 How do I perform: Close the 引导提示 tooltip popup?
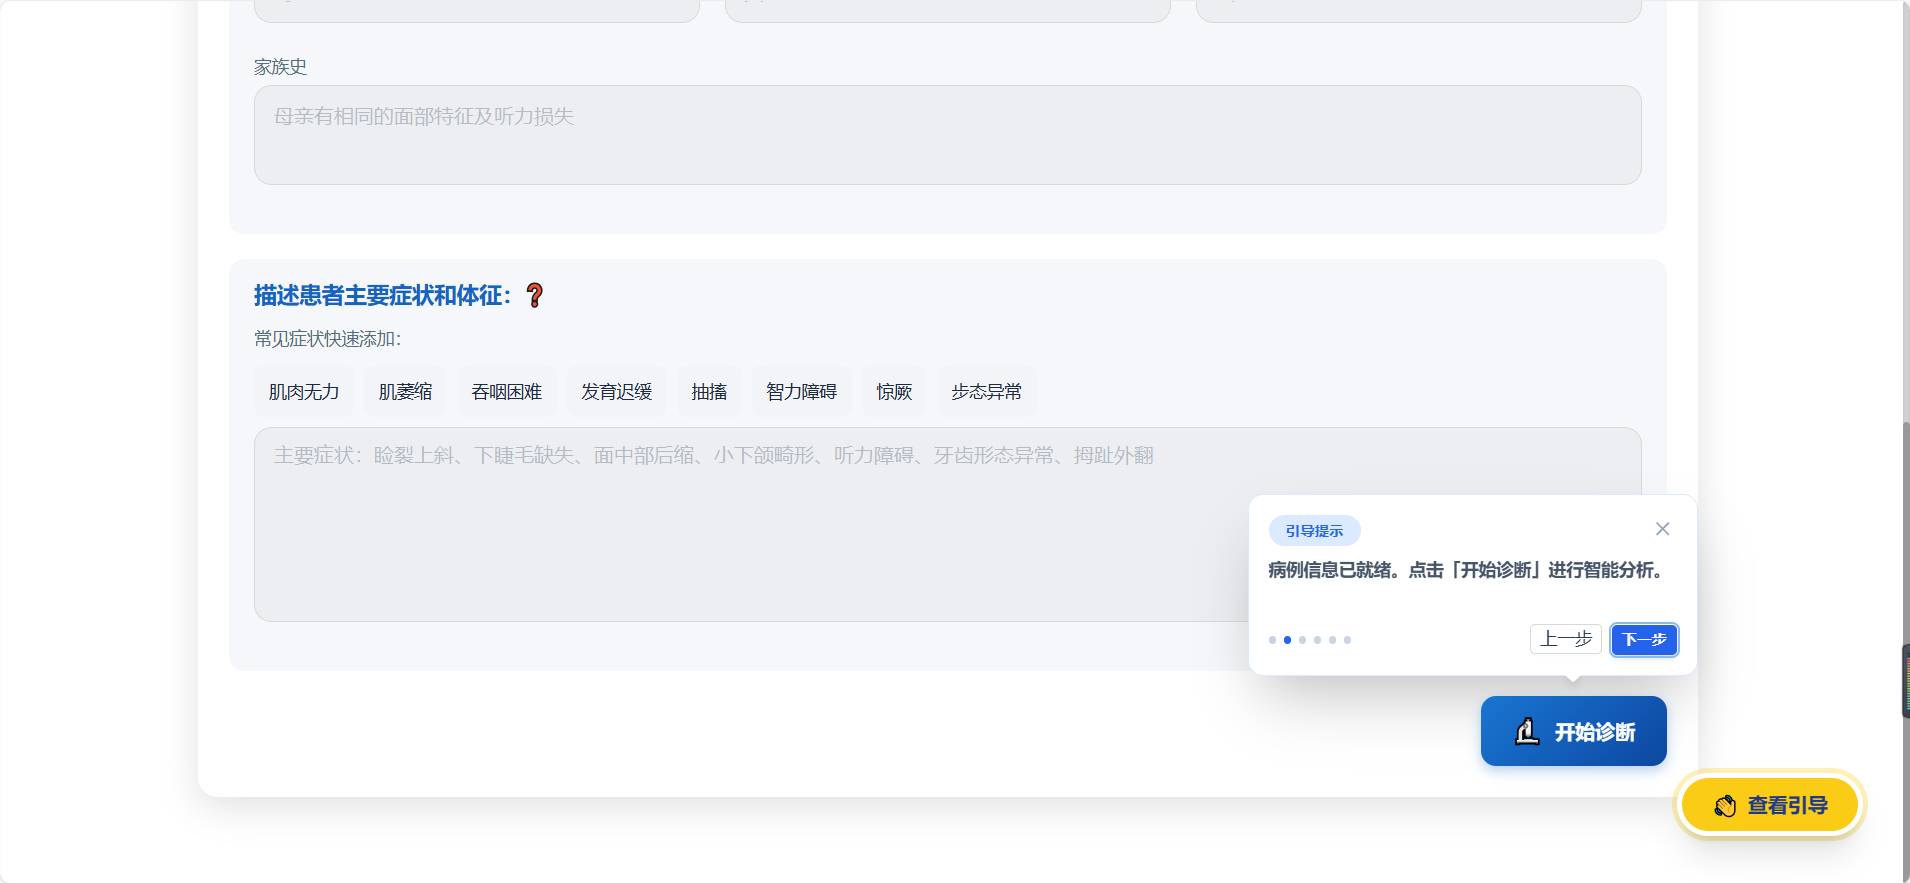pyautogui.click(x=1662, y=529)
